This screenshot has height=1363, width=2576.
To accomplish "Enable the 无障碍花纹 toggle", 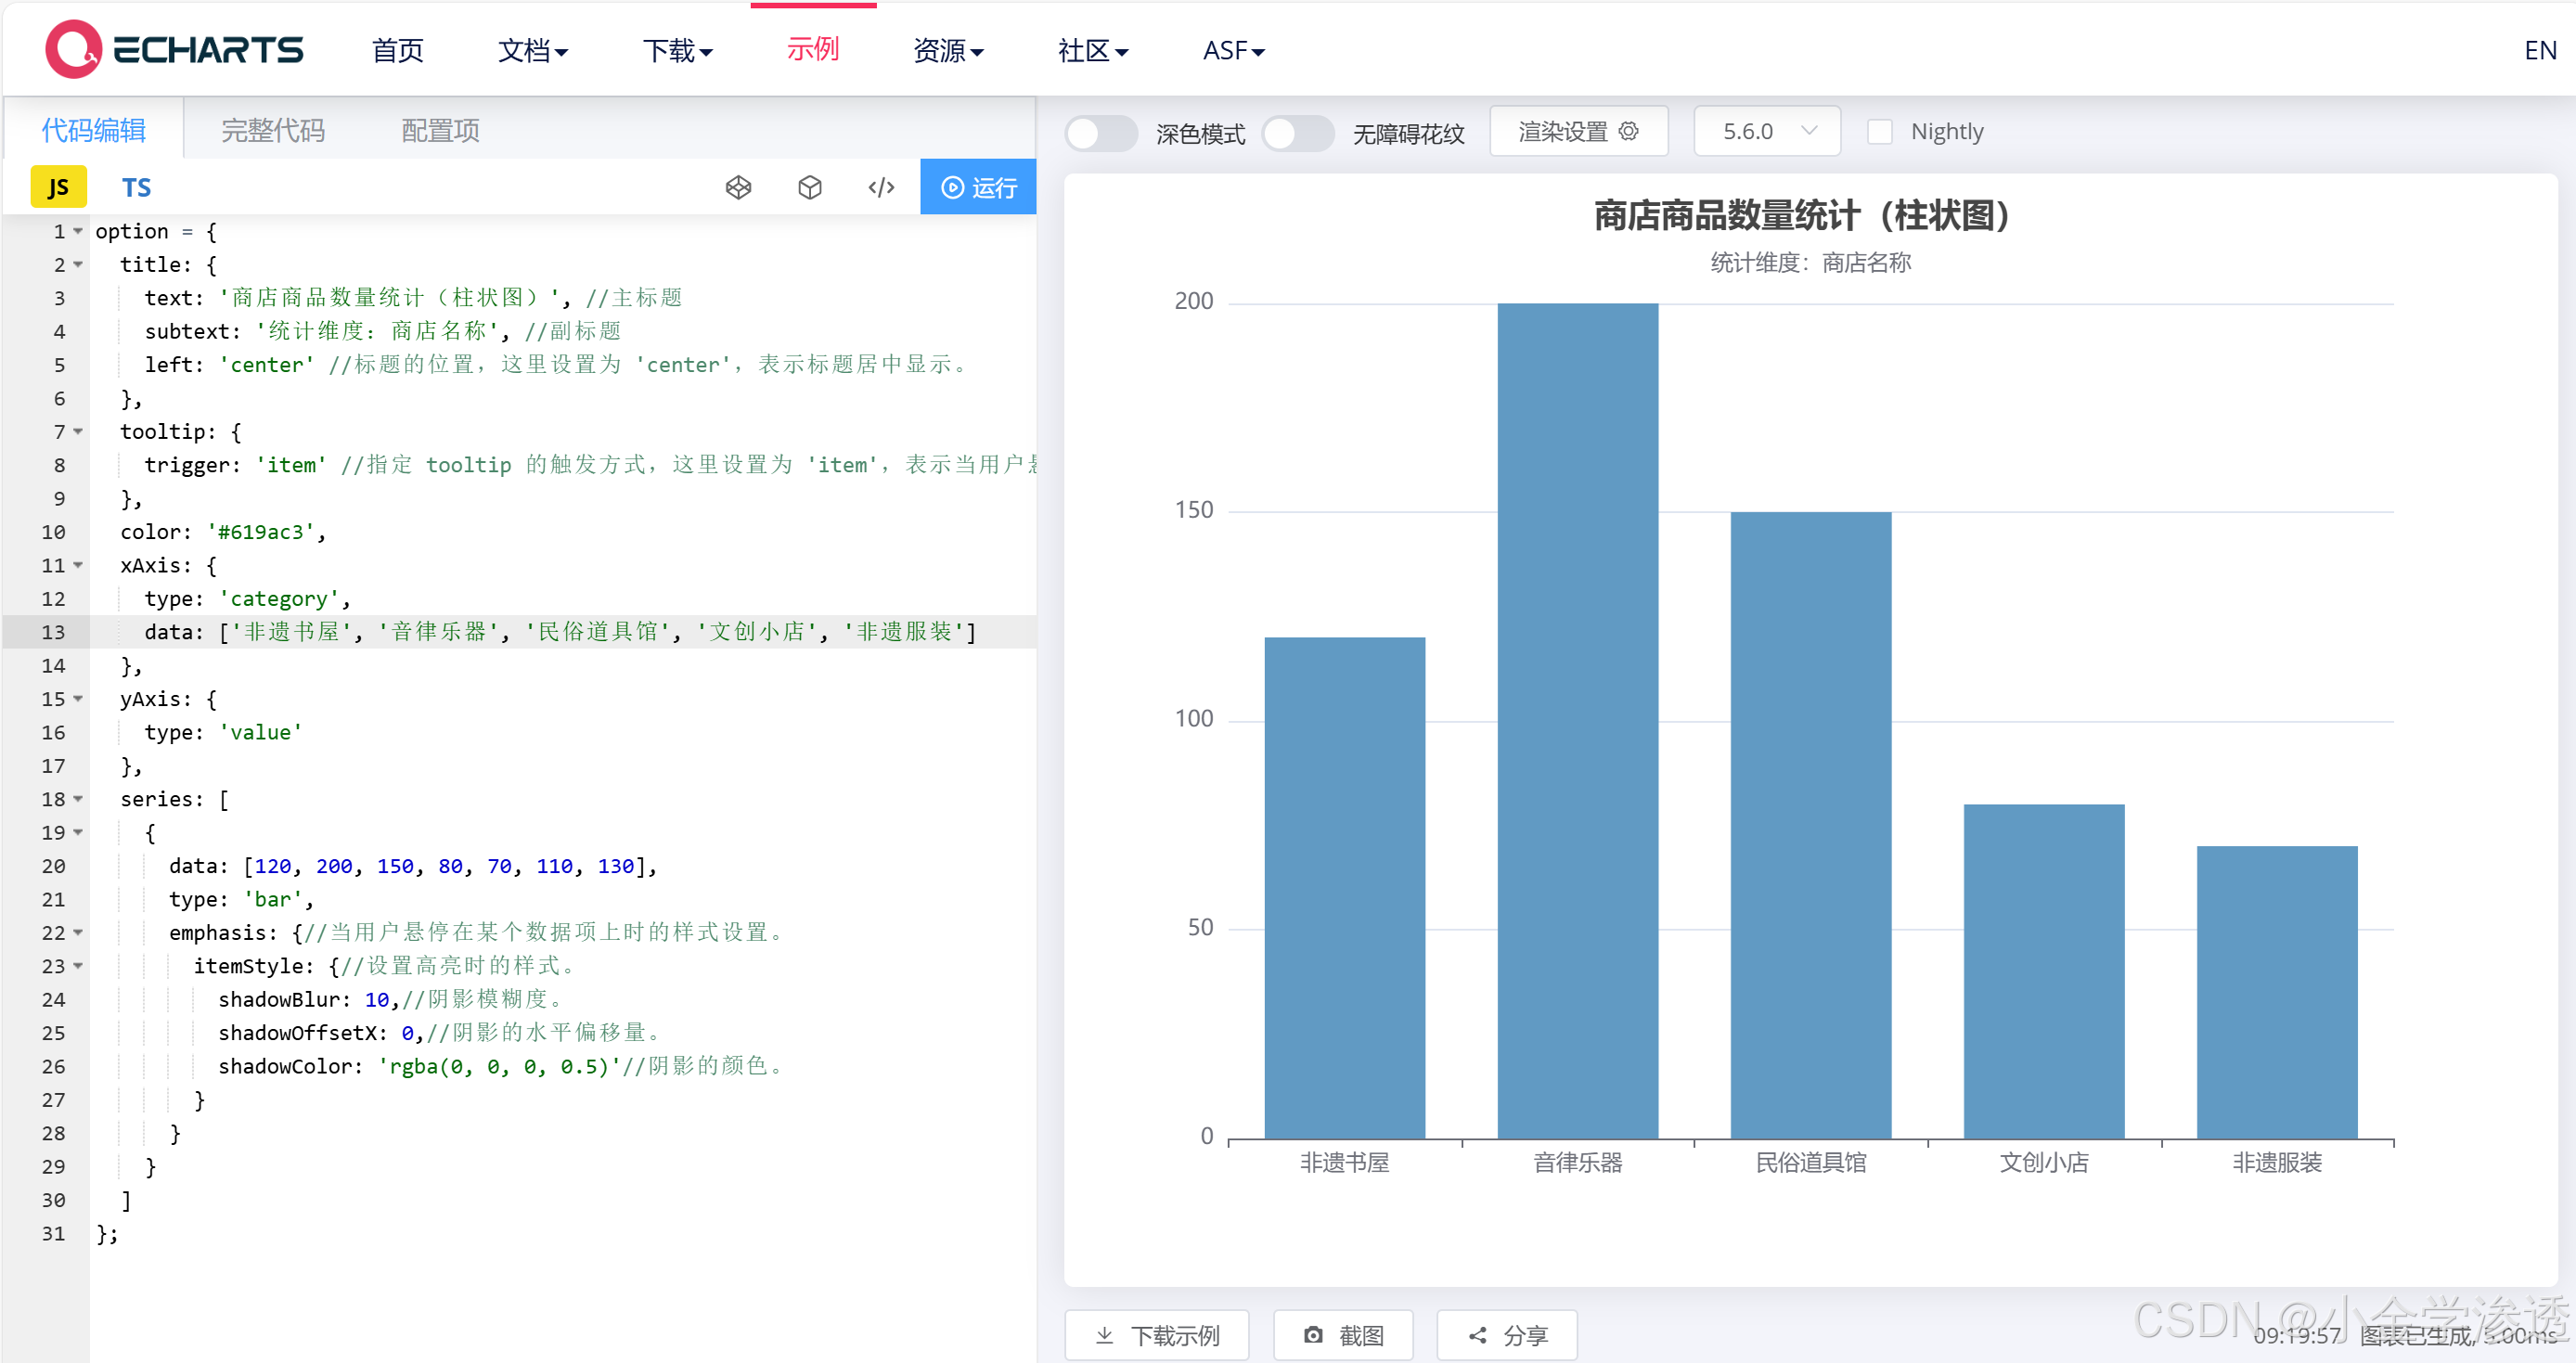I will (1298, 133).
